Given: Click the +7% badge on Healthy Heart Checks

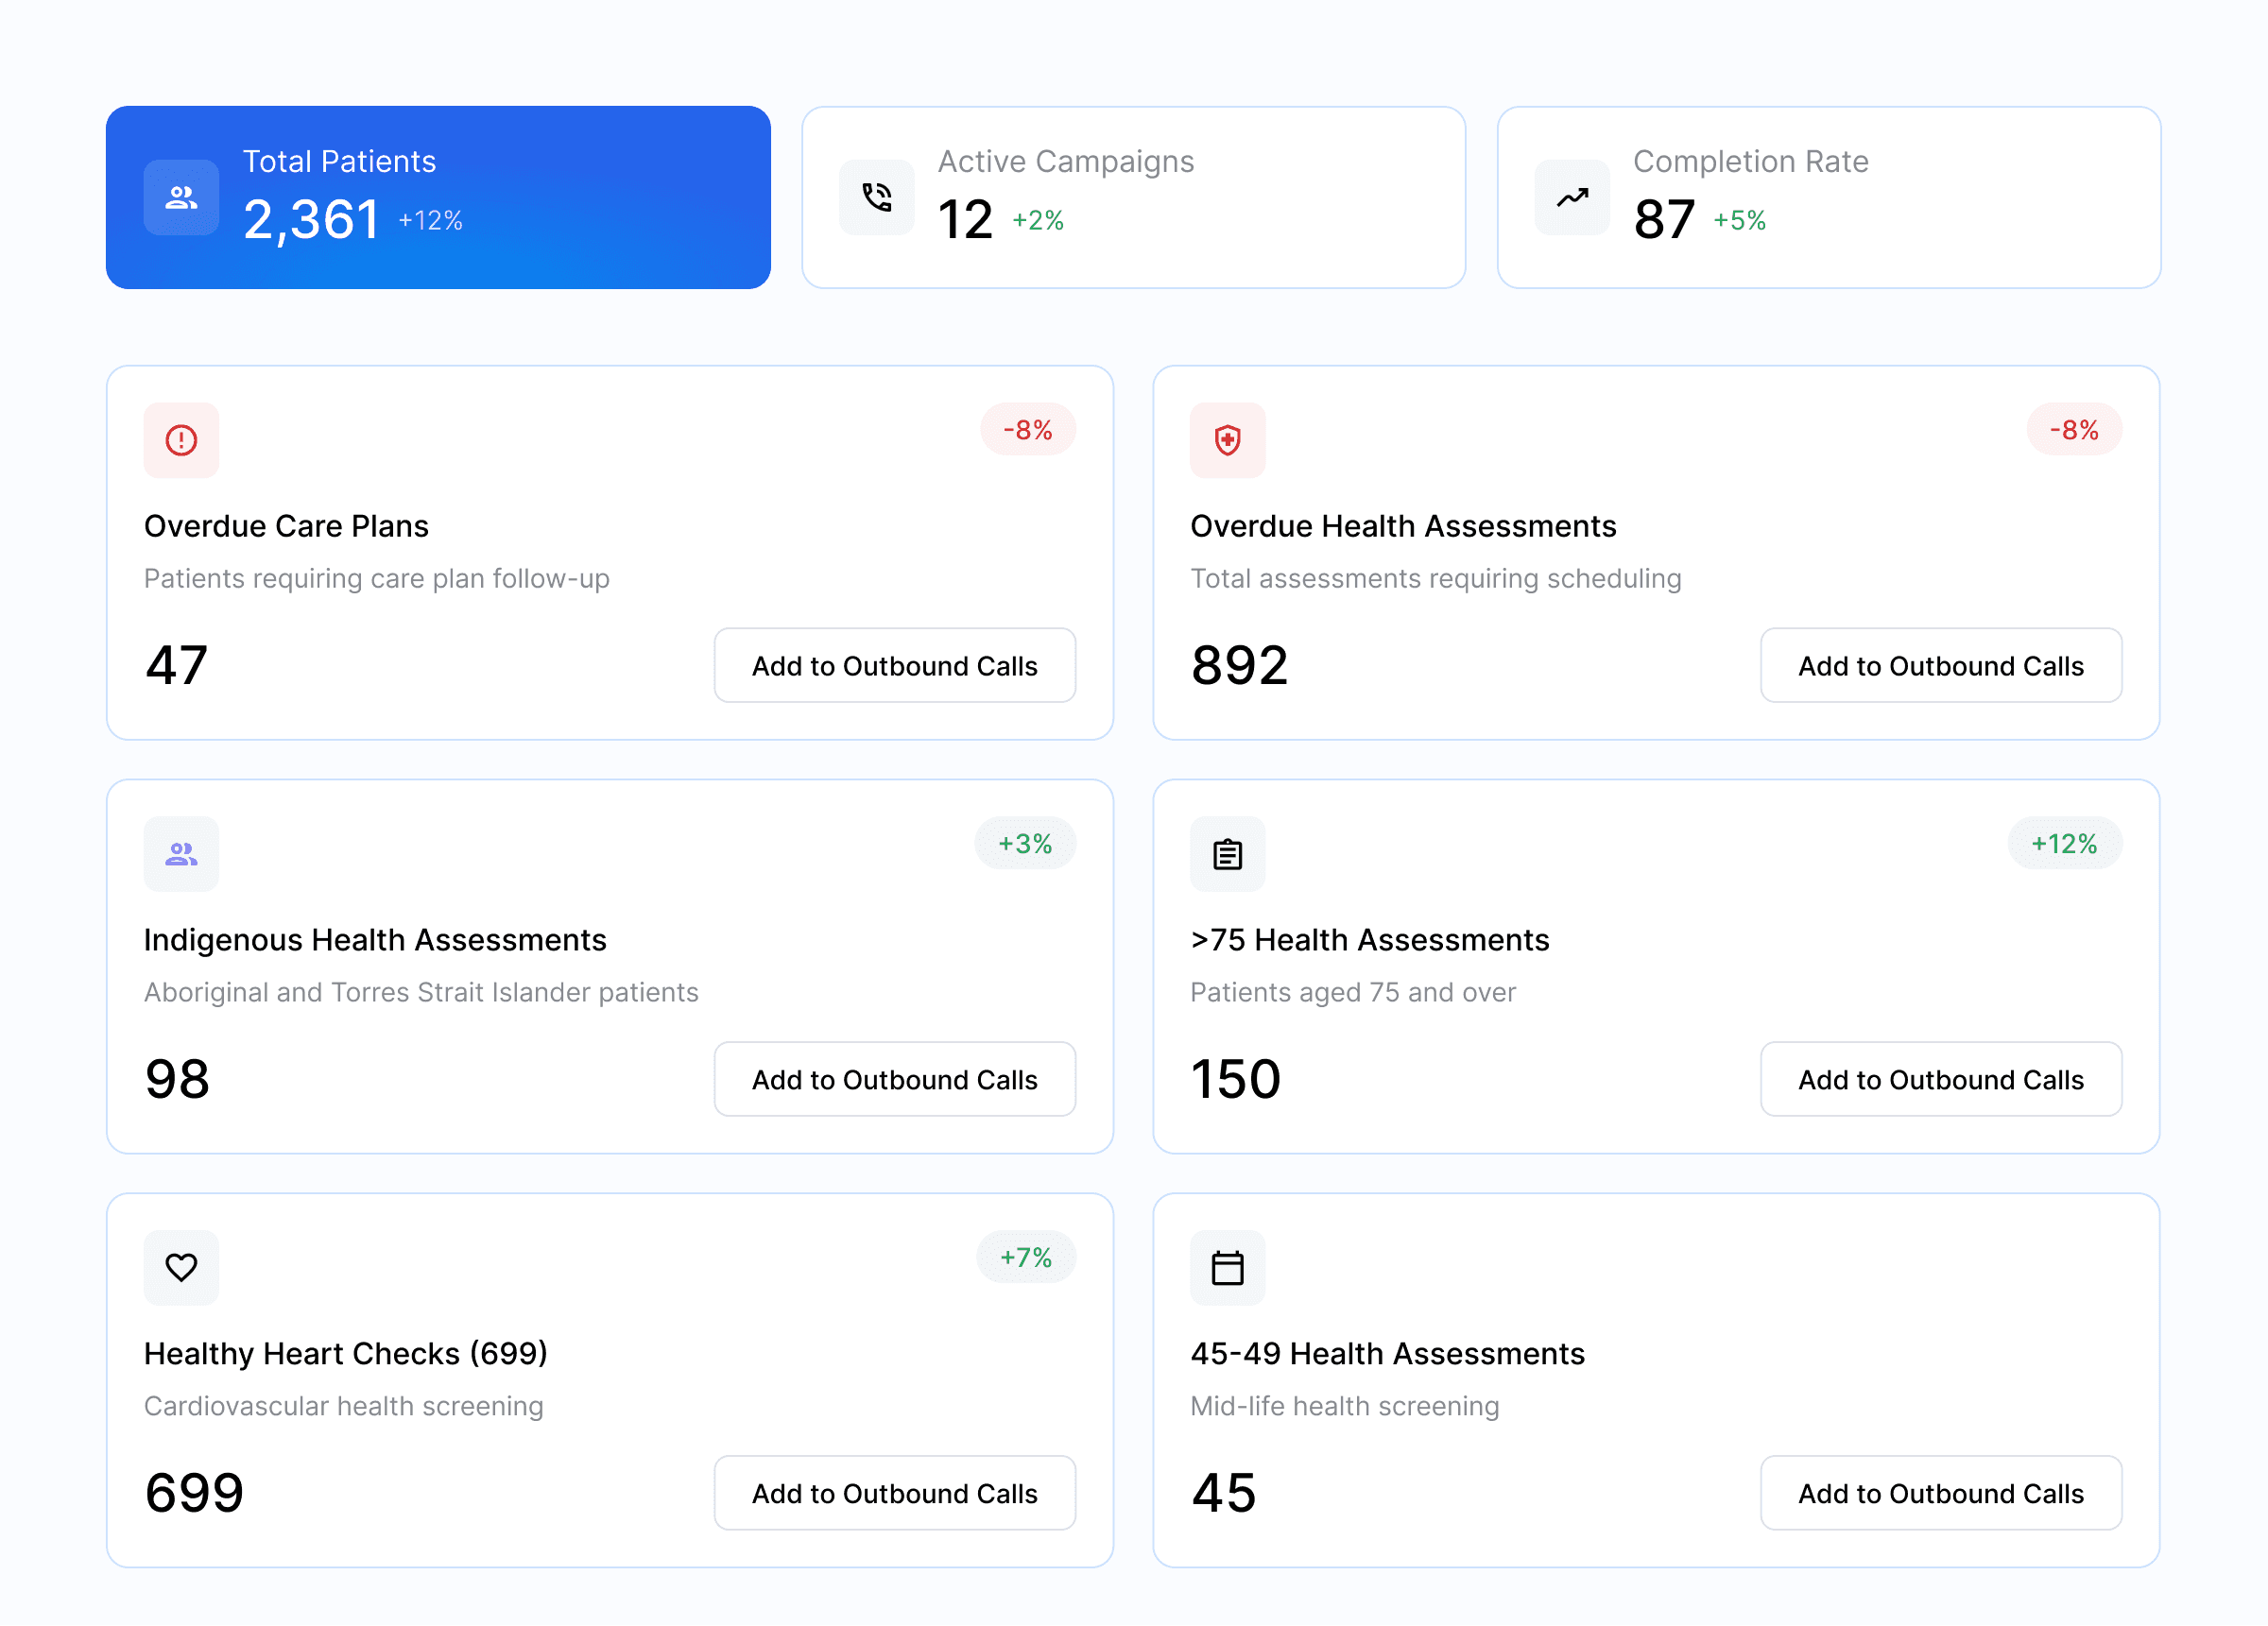Looking at the screenshot, I should (1025, 1257).
